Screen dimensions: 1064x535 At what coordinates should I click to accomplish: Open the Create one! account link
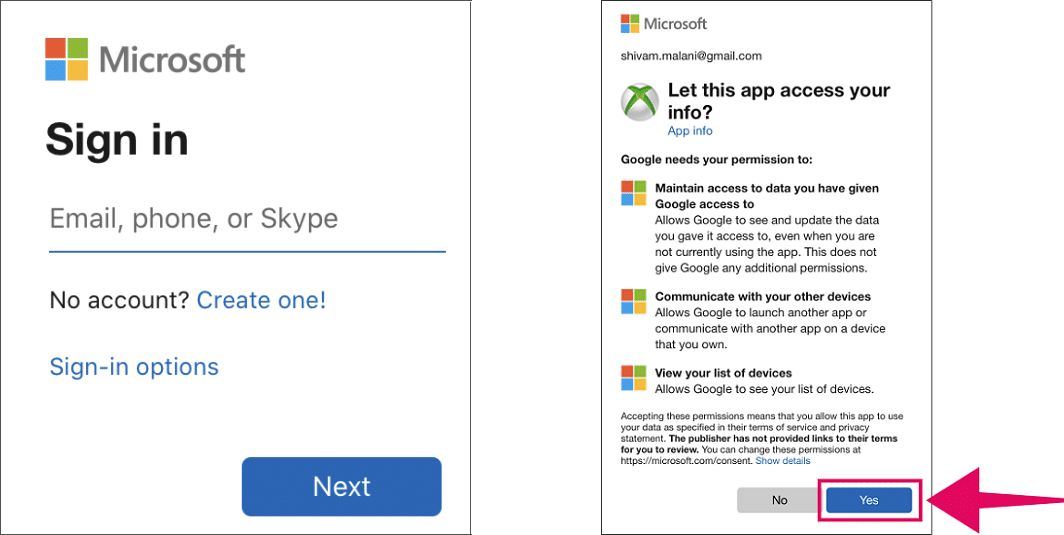(x=261, y=300)
